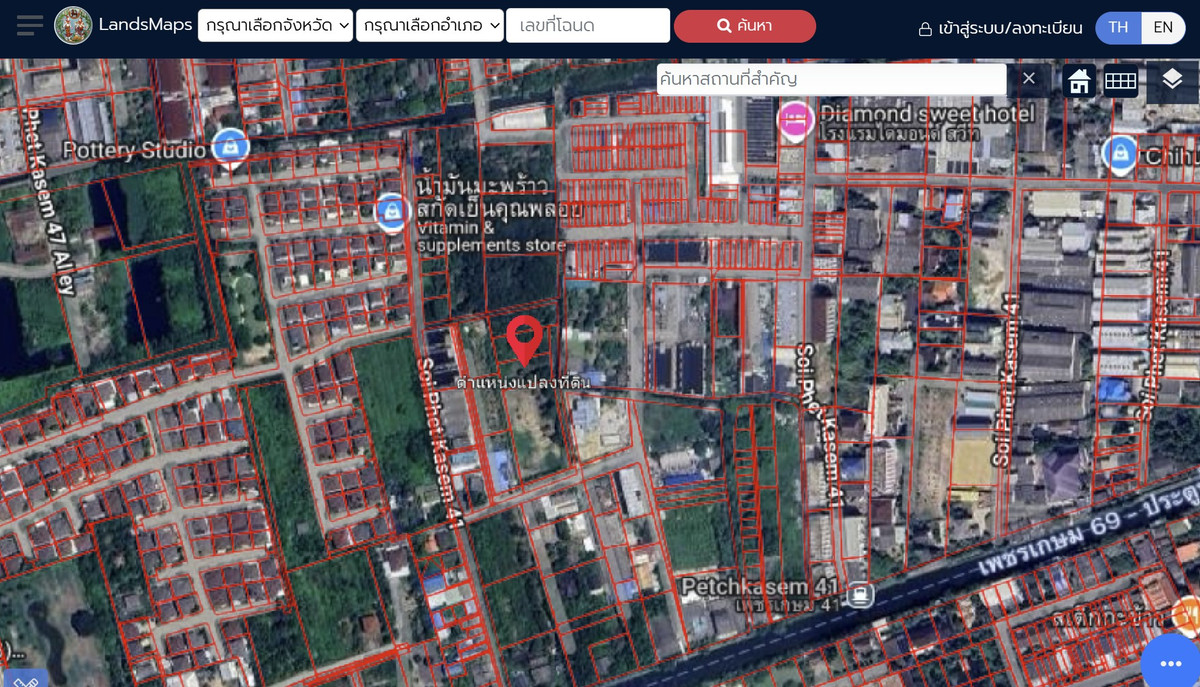Screen dimensions: 1200x687
Task: Switch language to TH
Action: (1118, 27)
